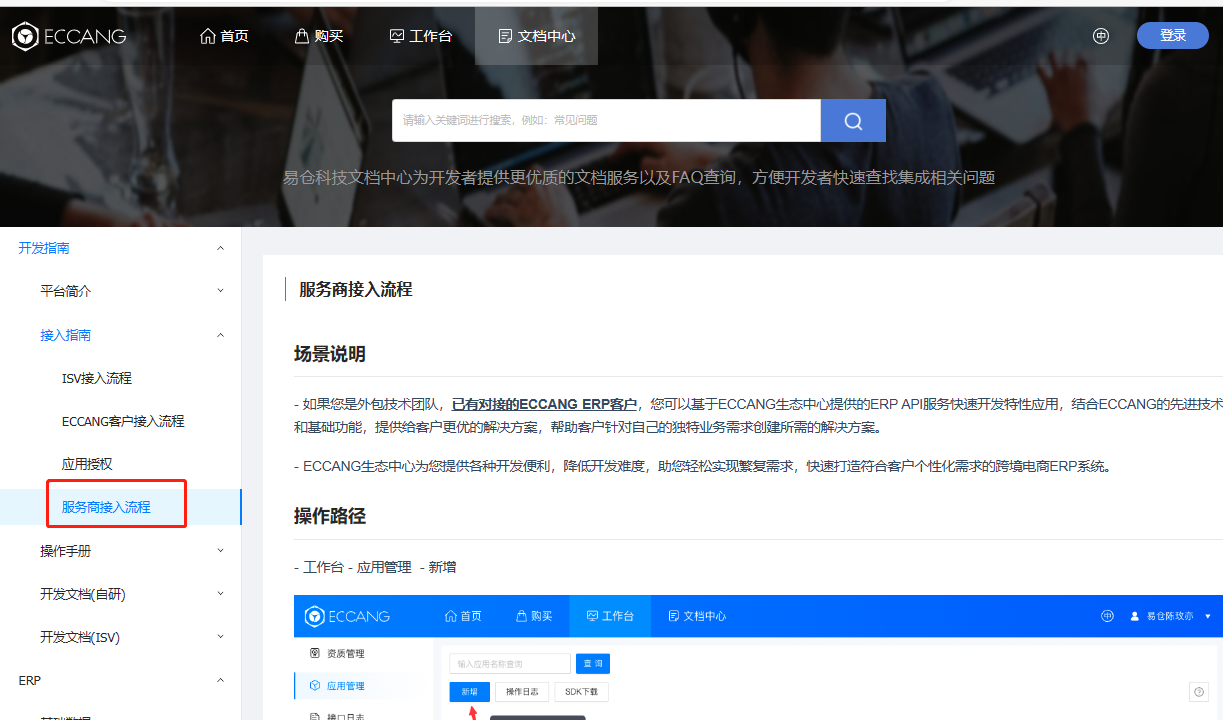The width and height of the screenshot is (1223, 720).
Task: Expand the 开发文档(ISV) section
Action: coord(221,637)
